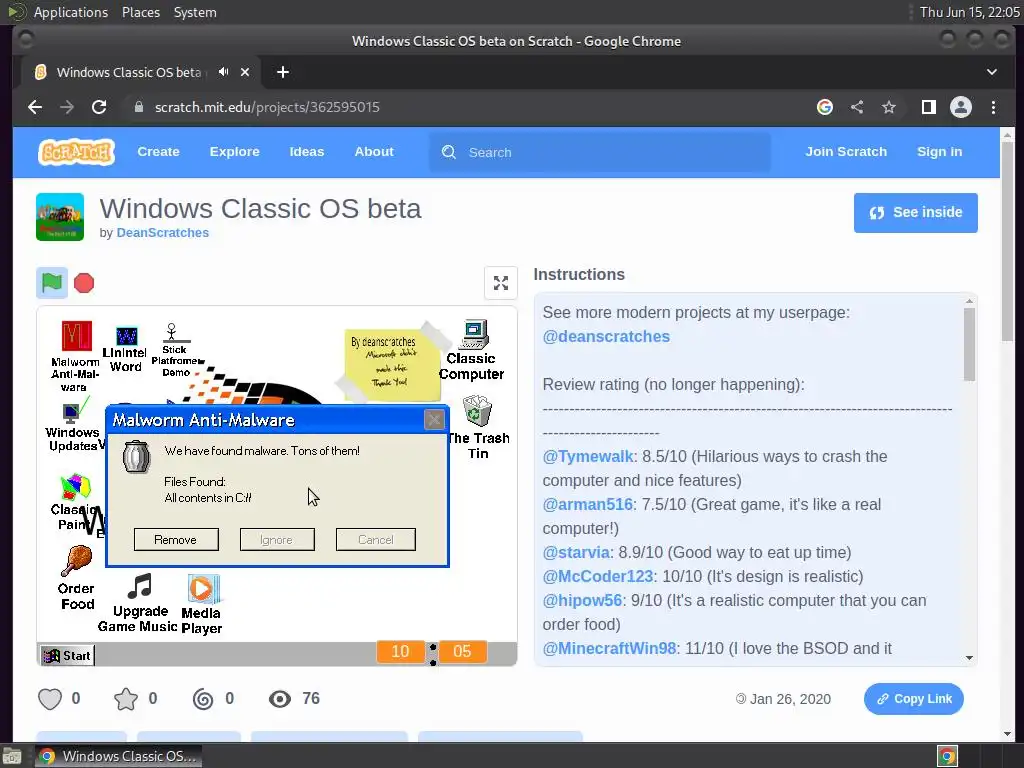Click the page vertical scrollbar
Viewport: 1024px width, 768px height.
pos(1006,242)
